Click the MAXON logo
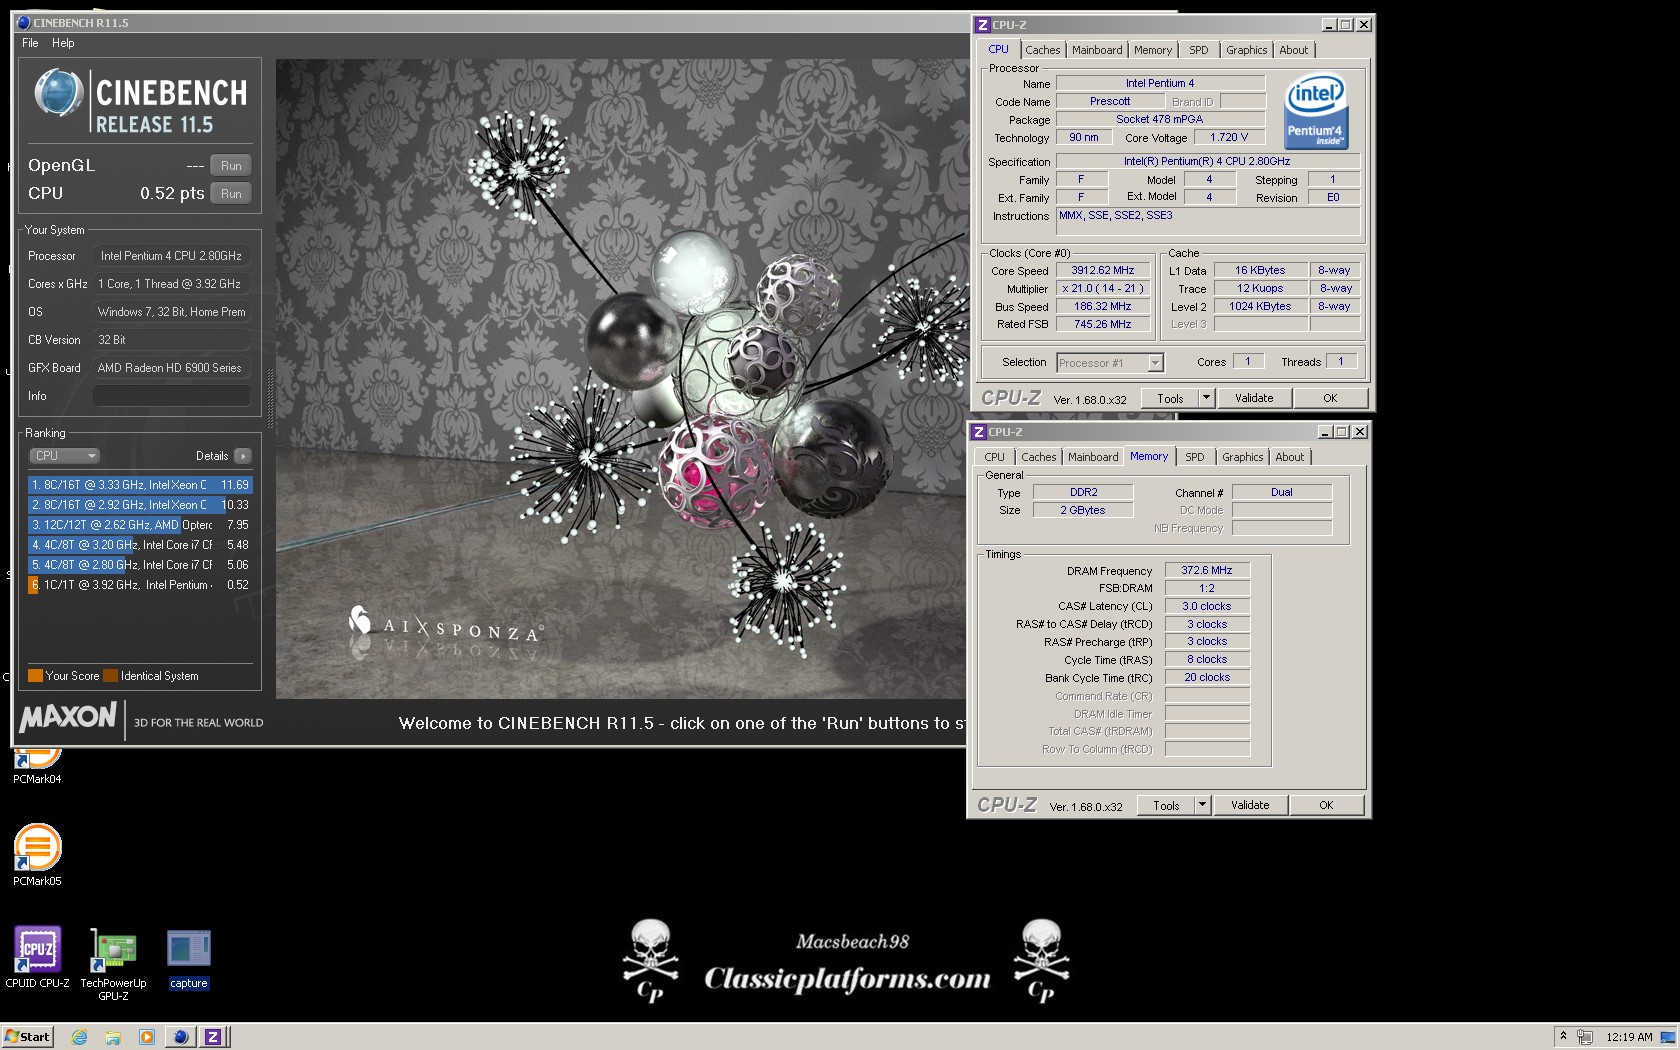Screen dimensions: 1680x1050 tap(68, 717)
